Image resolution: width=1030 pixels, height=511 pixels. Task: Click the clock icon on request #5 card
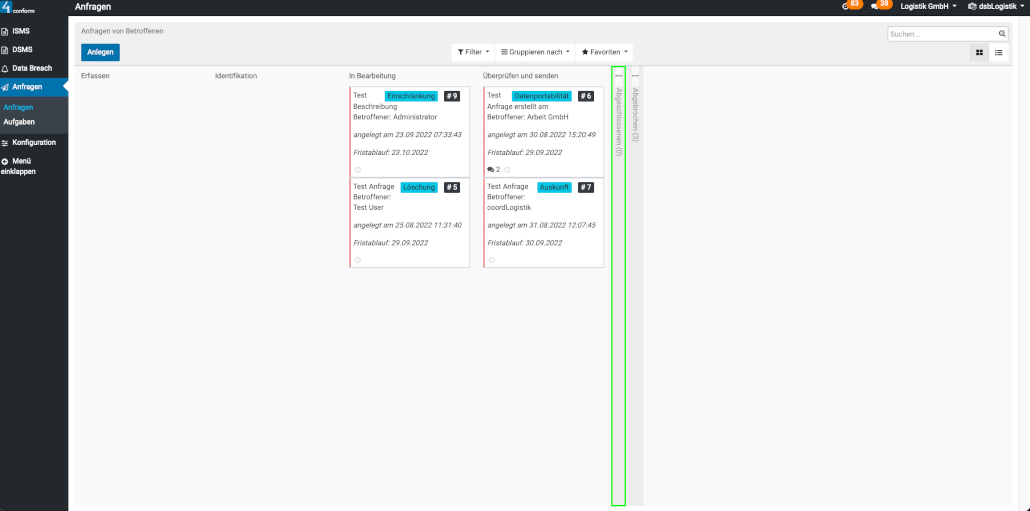coord(357,260)
